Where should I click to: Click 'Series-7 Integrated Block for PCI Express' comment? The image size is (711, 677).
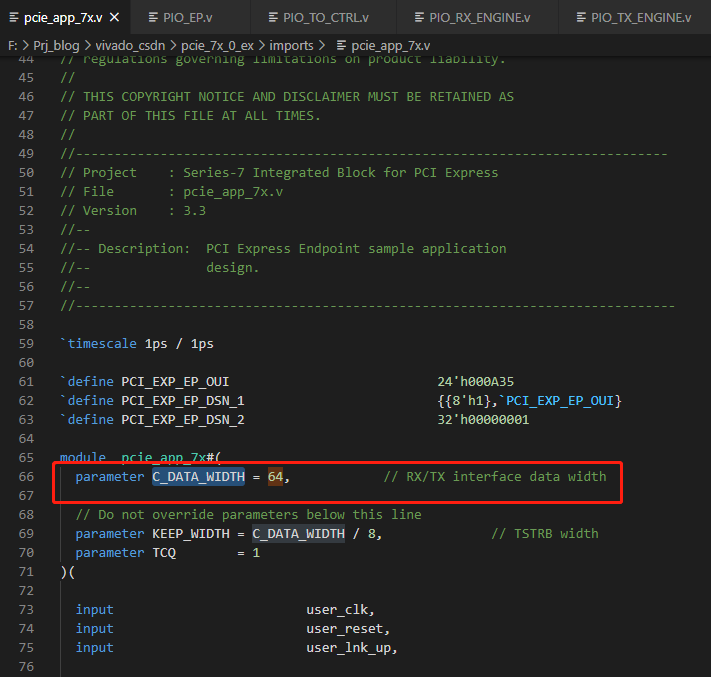coord(341,173)
